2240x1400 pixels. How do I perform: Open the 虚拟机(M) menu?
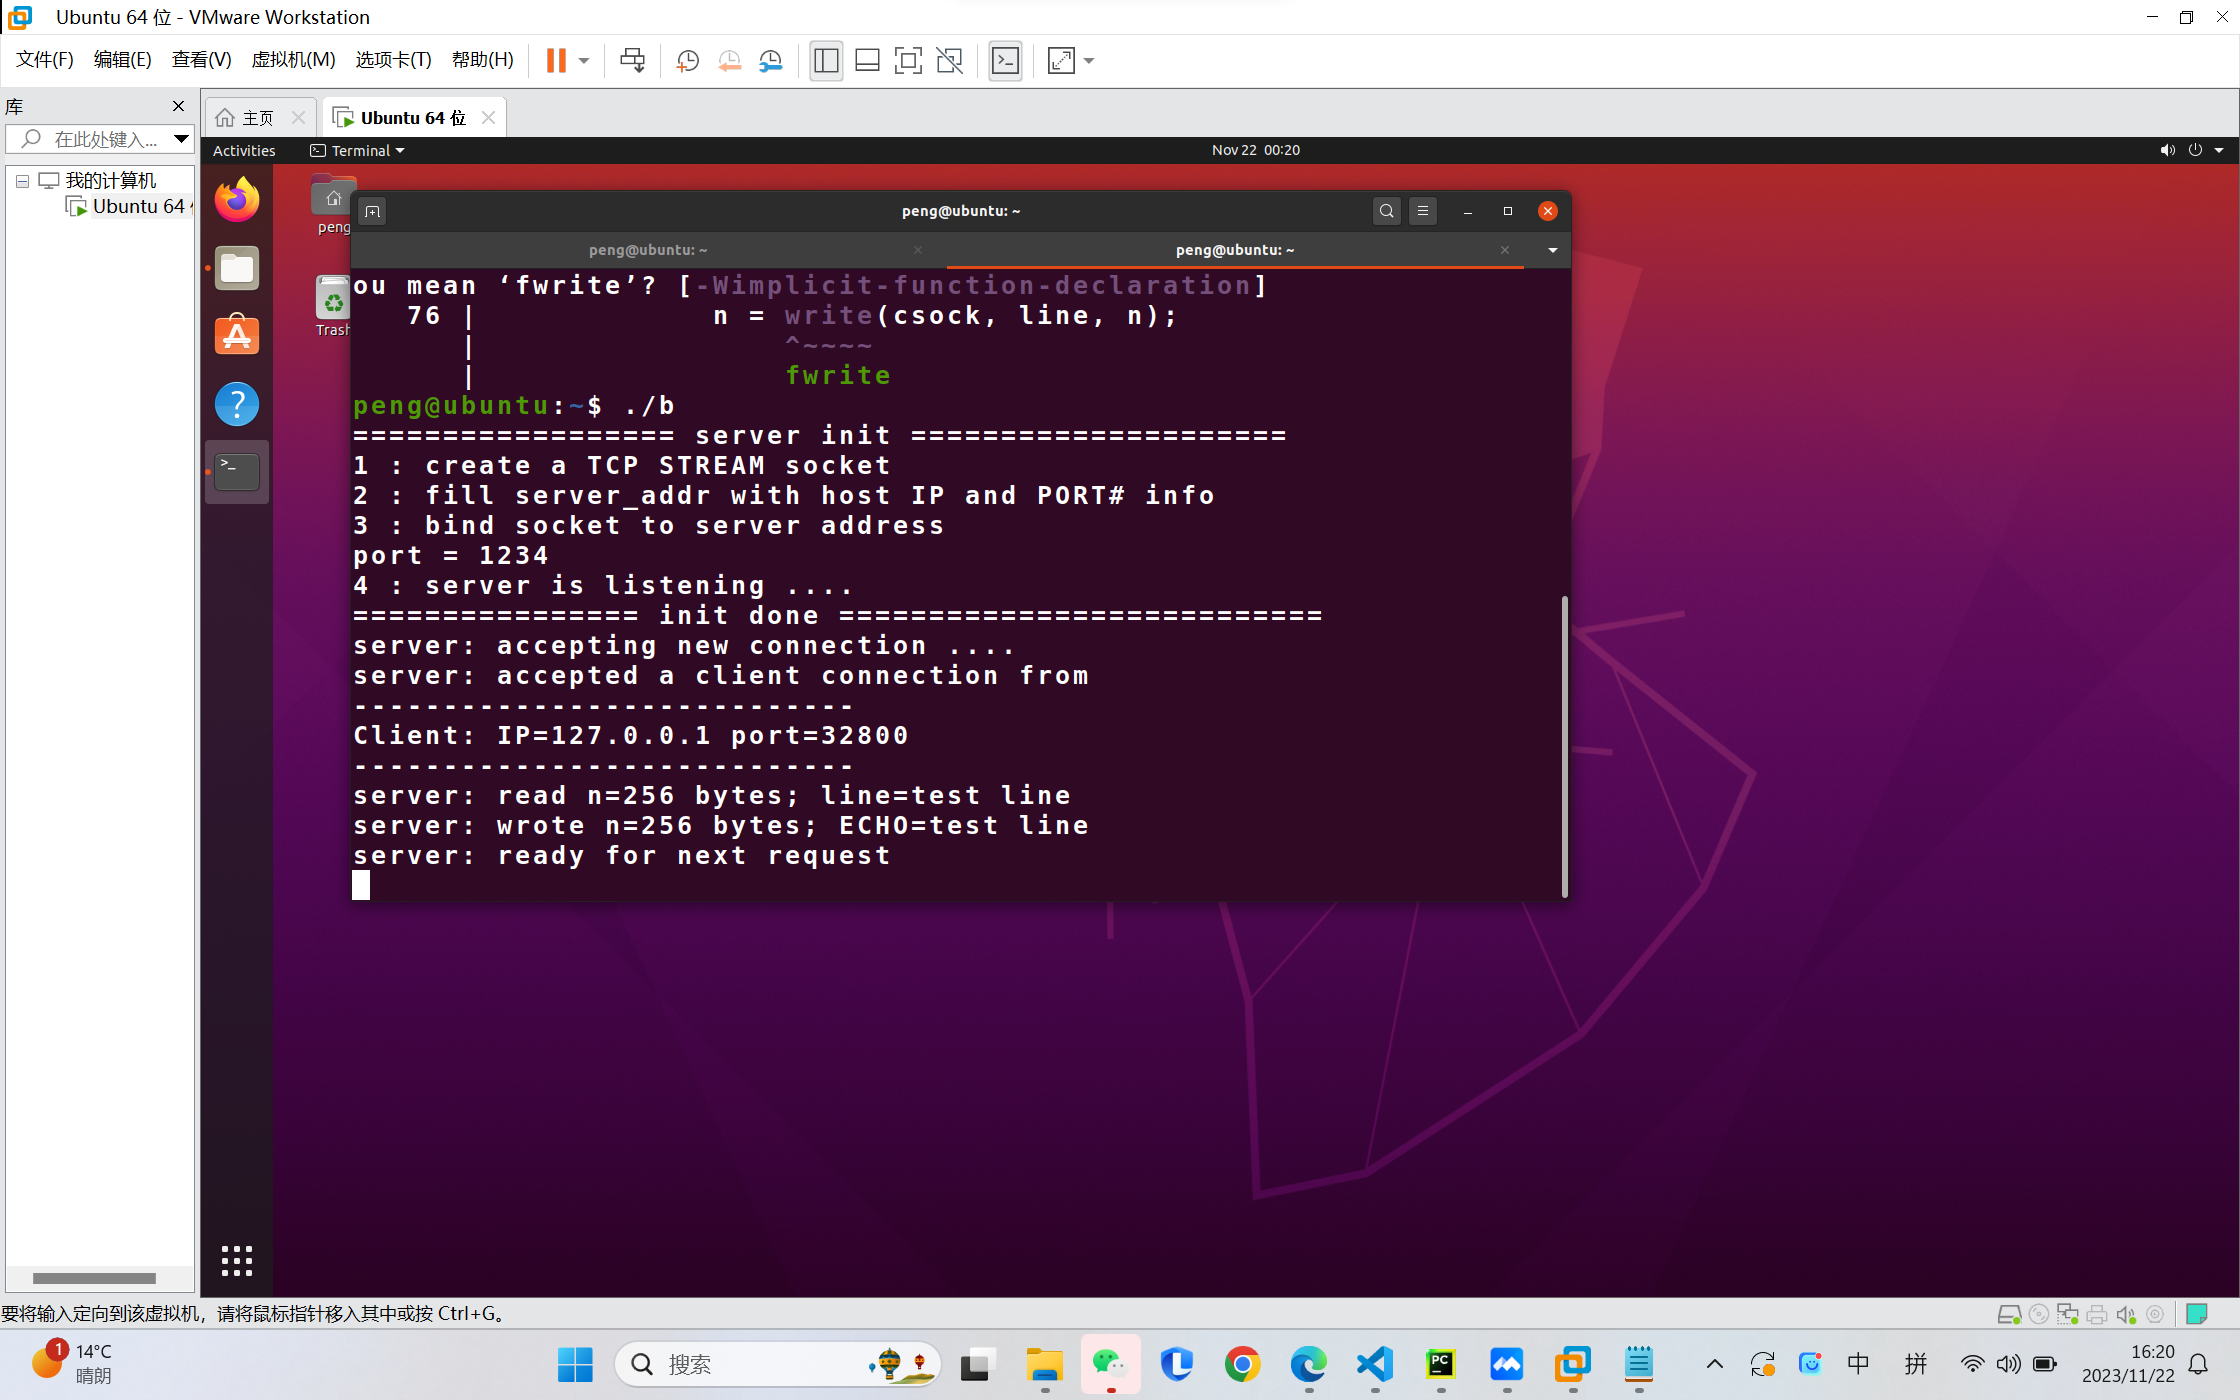[x=292, y=60]
